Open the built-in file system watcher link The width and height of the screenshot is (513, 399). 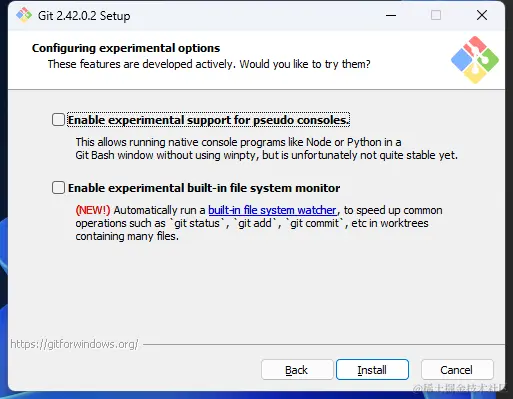point(272,210)
